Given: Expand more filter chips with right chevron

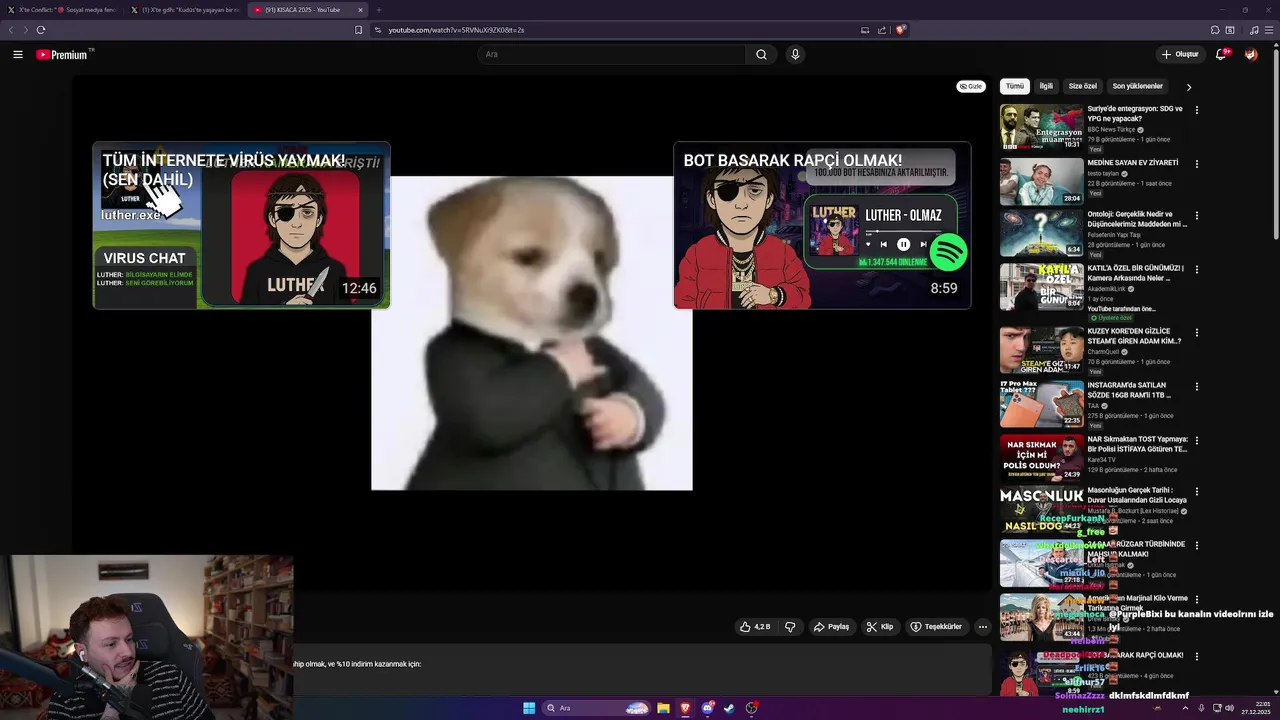Looking at the screenshot, I should tap(1189, 87).
